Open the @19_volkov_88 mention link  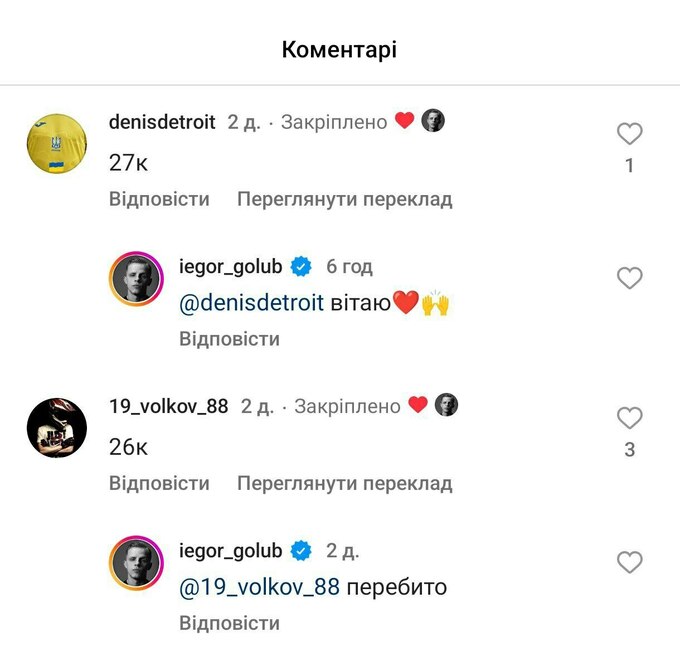click(259, 587)
